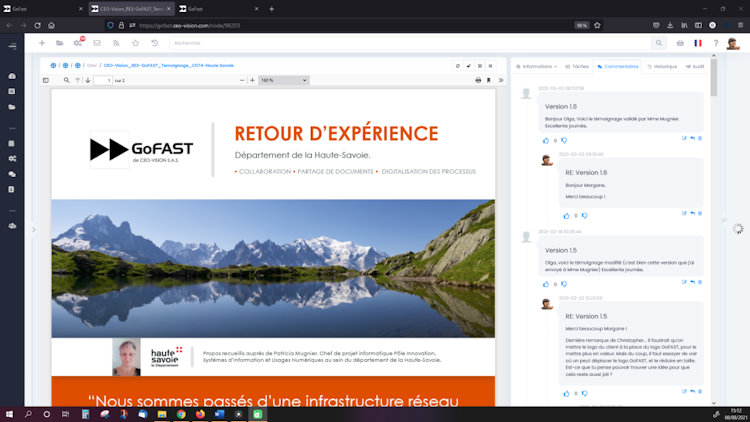The height and width of the screenshot is (422, 750).
Task: Open a new browser tab with plus
Action: coord(272,9)
